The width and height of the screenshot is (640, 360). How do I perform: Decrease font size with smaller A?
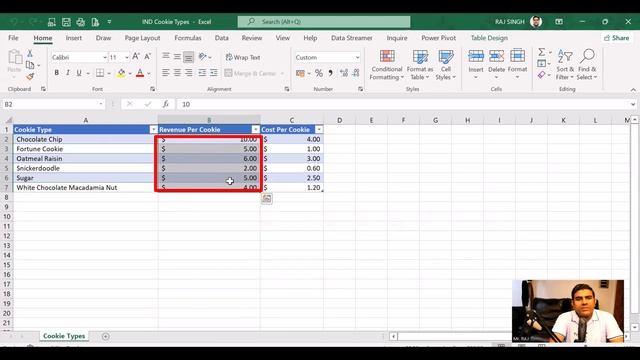(147, 57)
